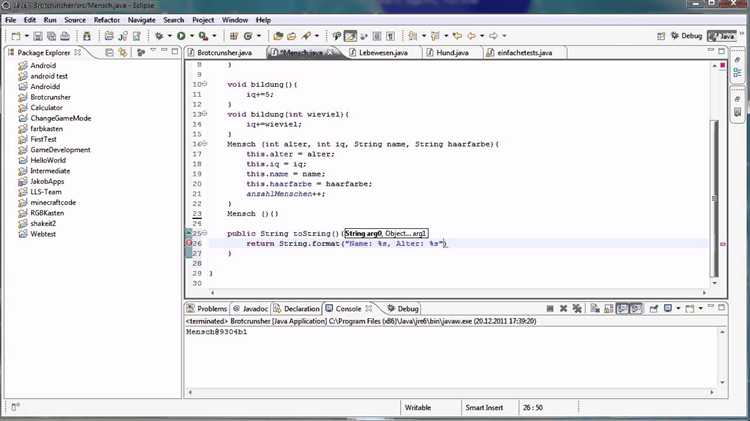
Task: Click the Search flashlight toolbar icon
Action: point(306,36)
